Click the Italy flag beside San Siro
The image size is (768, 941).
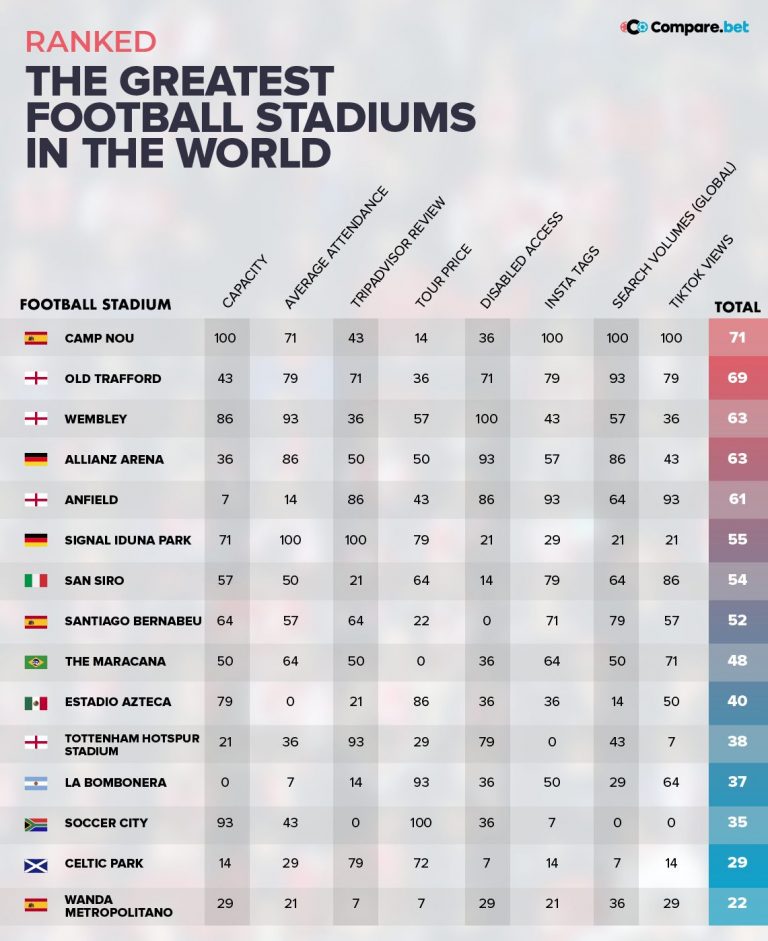tap(36, 581)
